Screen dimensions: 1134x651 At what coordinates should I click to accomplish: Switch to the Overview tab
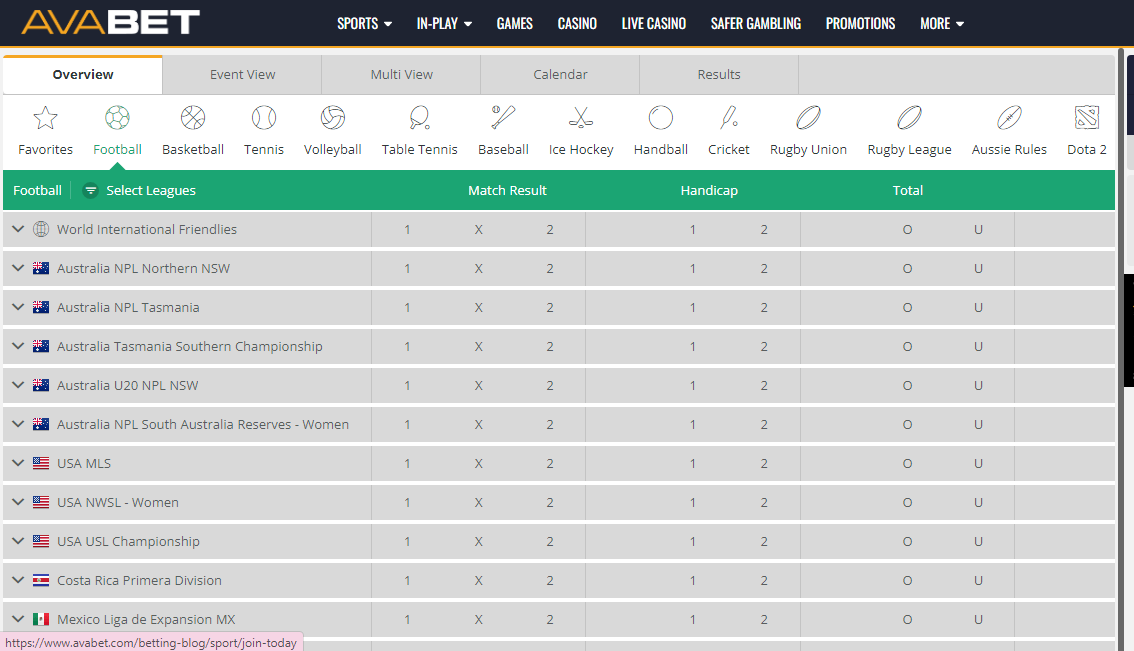pyautogui.click(x=82, y=75)
